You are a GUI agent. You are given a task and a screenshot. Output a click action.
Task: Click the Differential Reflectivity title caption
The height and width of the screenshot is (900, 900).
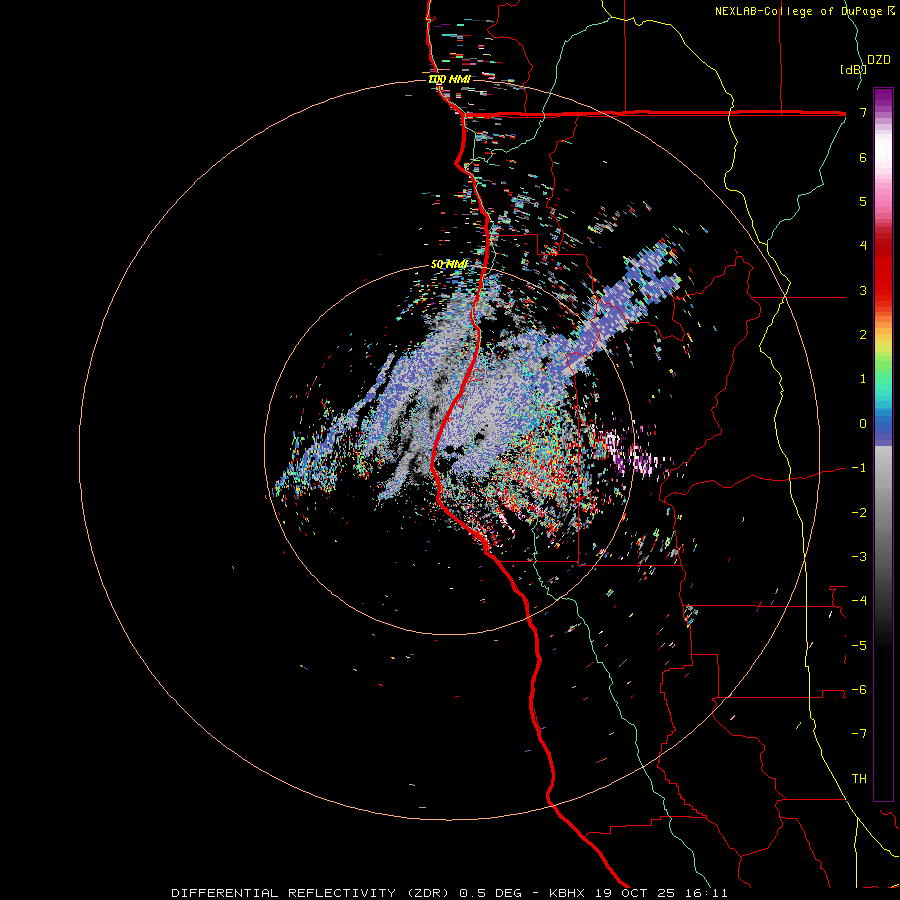click(x=449, y=893)
